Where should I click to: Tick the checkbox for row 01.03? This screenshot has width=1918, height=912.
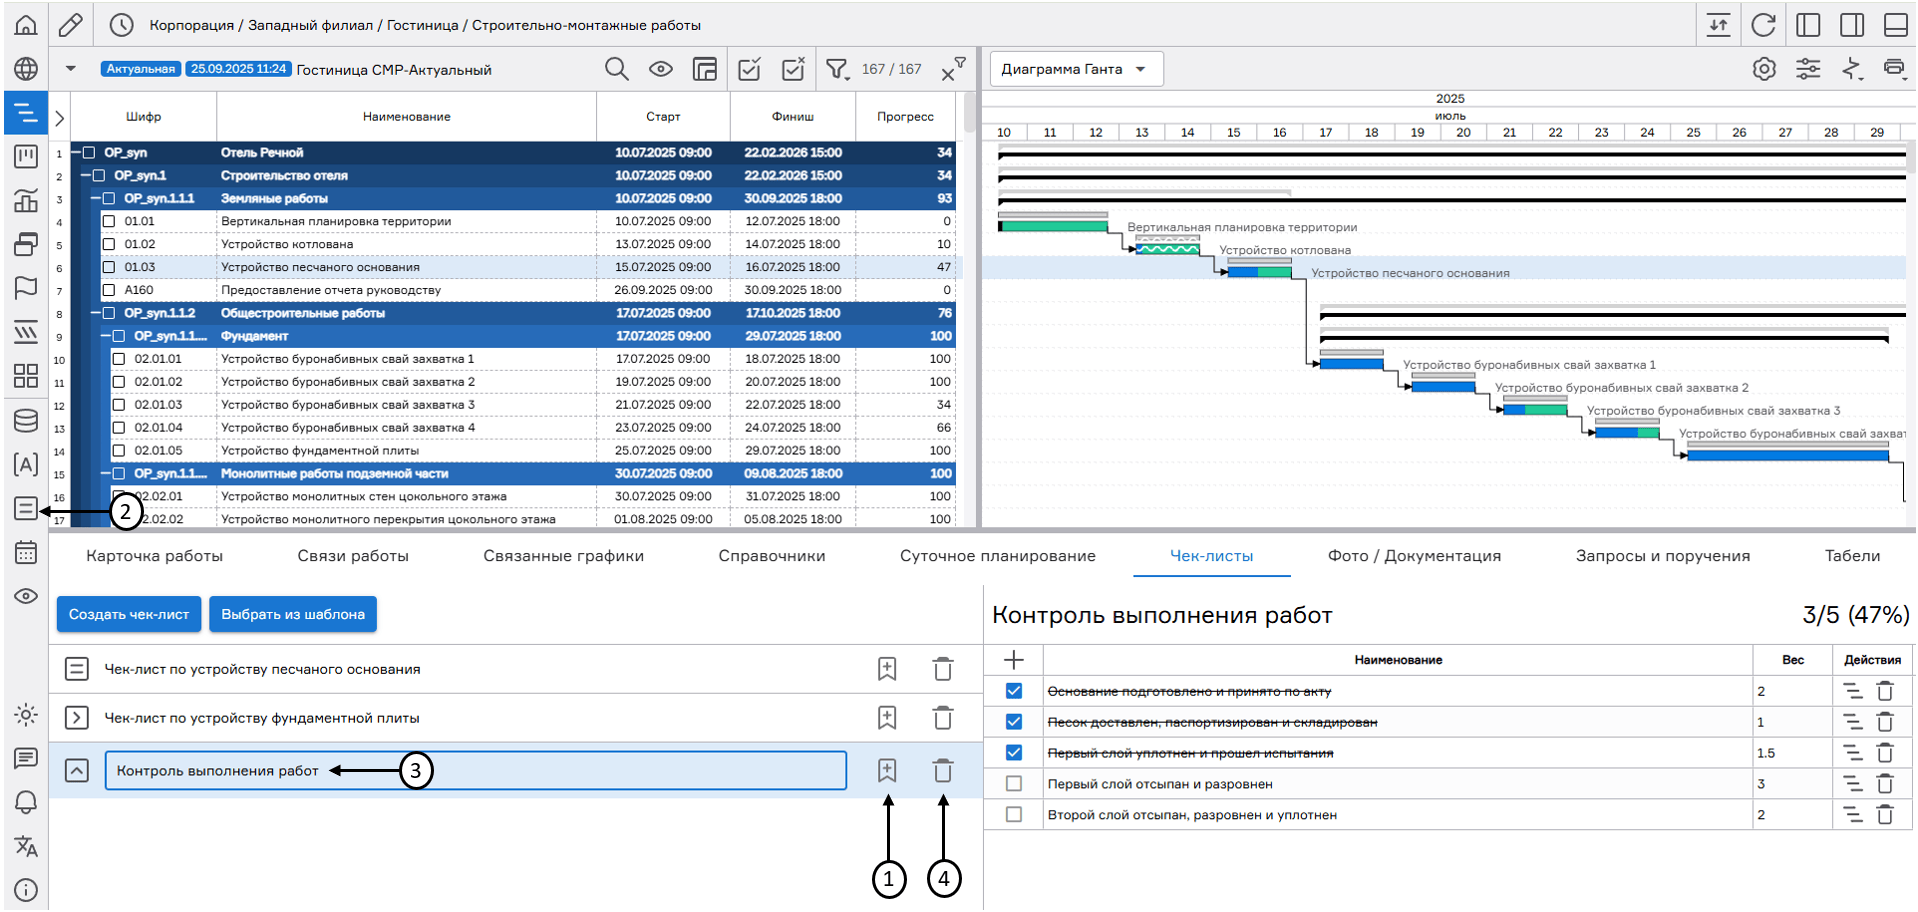pos(109,267)
